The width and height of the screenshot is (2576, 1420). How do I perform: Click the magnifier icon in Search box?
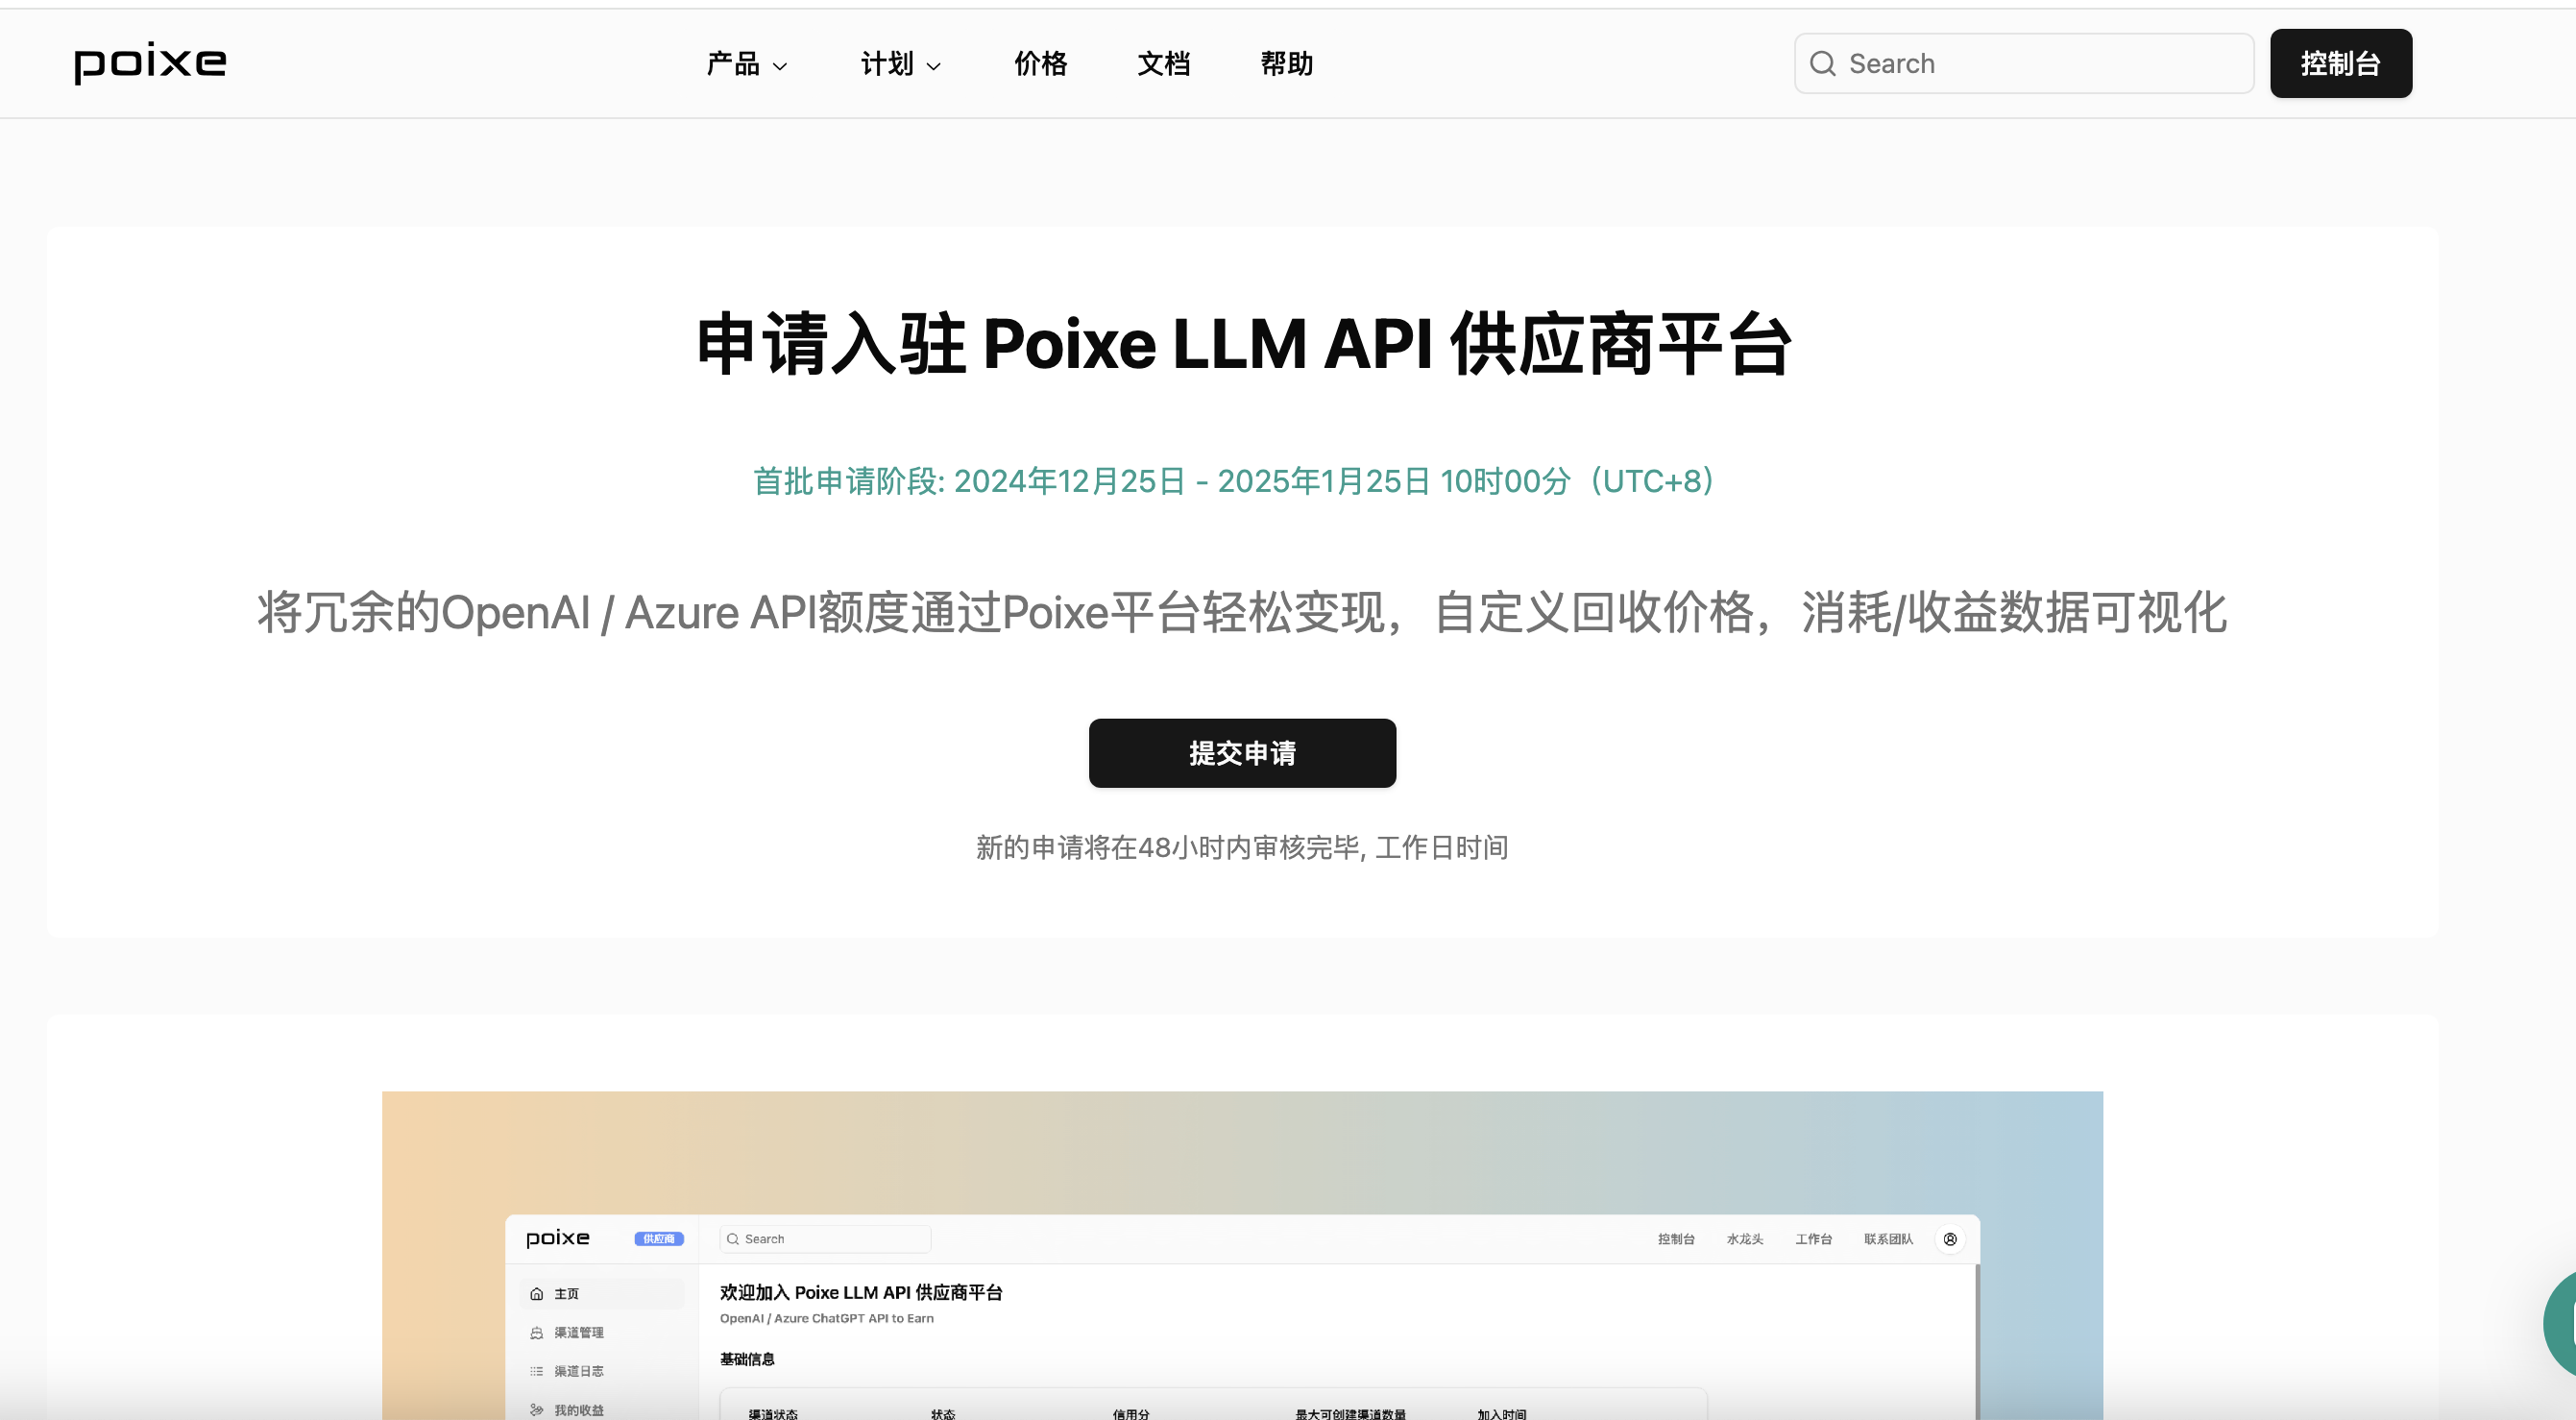point(1822,63)
